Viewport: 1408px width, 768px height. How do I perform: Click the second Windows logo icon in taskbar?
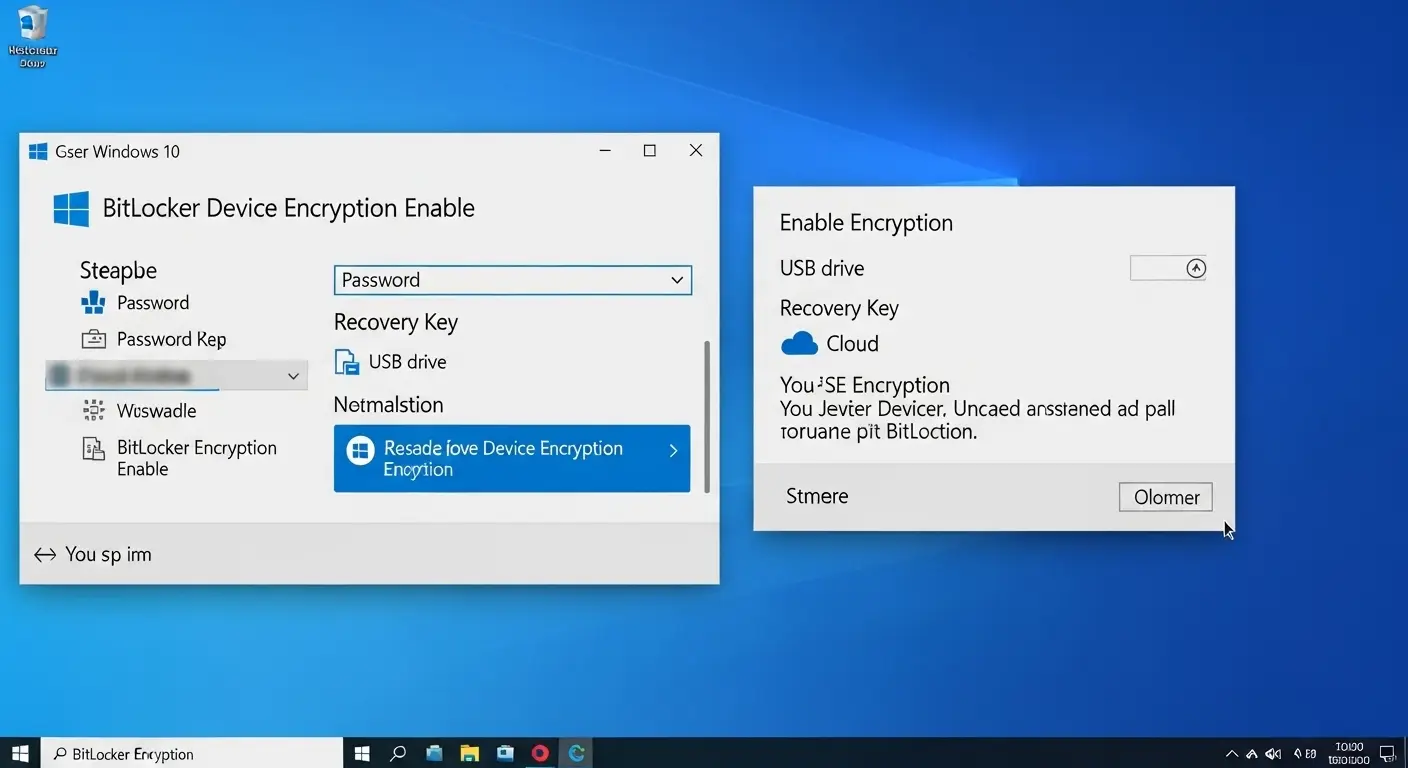[x=362, y=753]
